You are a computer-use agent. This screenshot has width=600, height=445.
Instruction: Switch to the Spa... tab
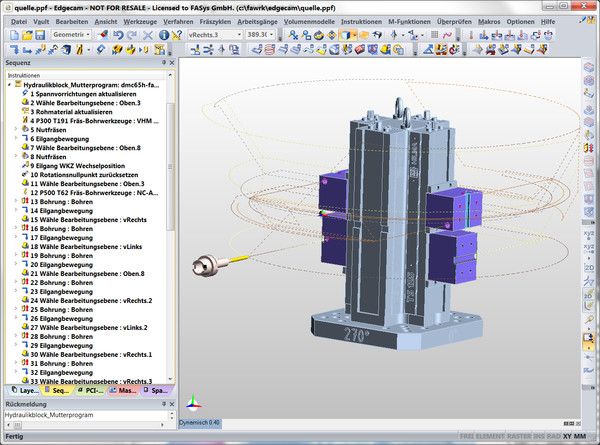click(156, 390)
